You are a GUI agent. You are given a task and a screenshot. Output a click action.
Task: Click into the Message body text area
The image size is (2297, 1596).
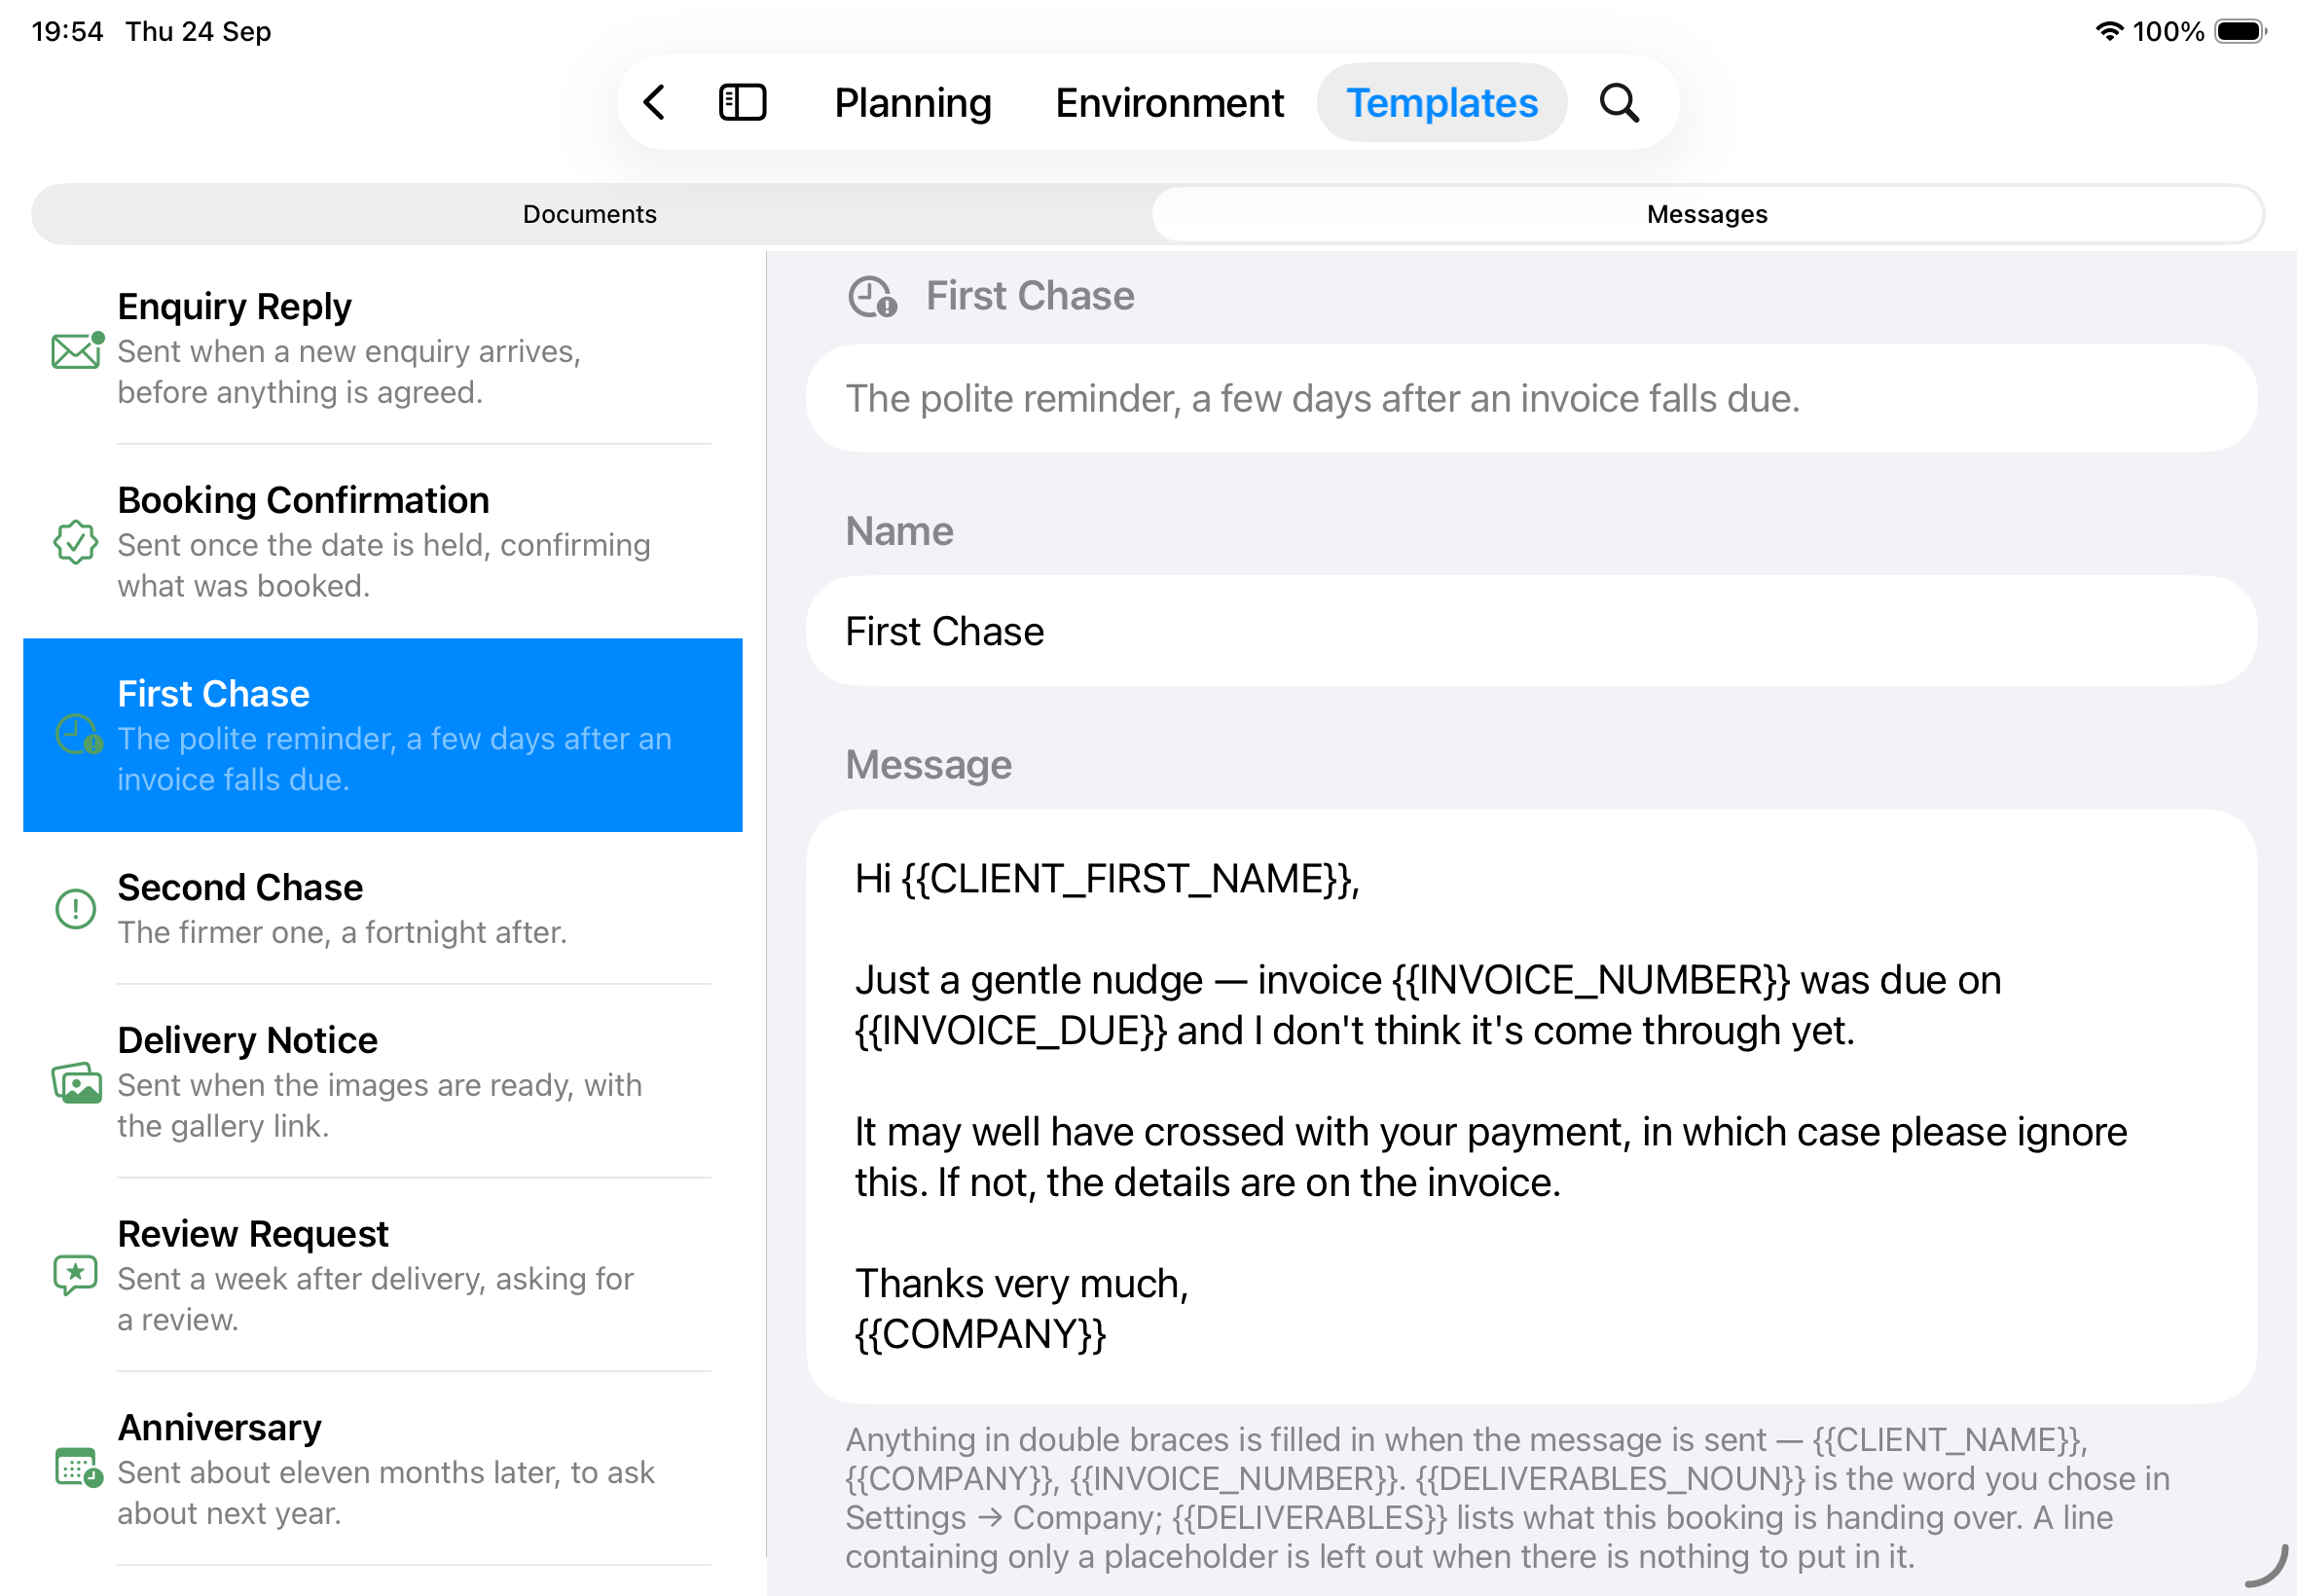(1531, 1107)
